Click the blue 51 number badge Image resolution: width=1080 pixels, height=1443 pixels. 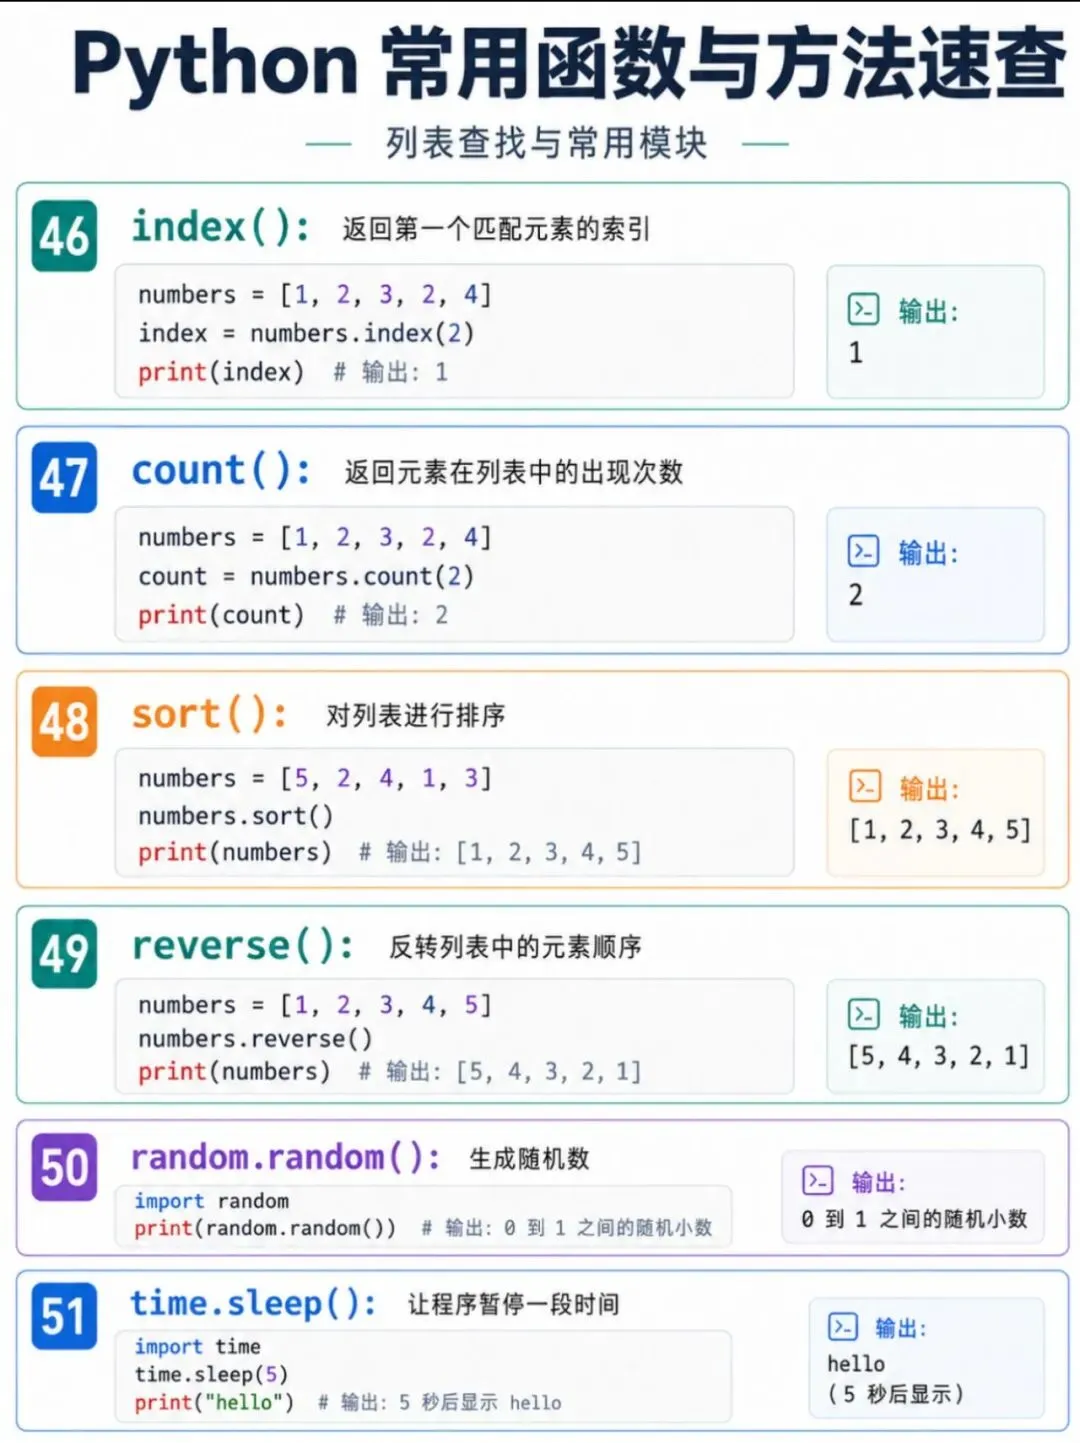tap(65, 1316)
